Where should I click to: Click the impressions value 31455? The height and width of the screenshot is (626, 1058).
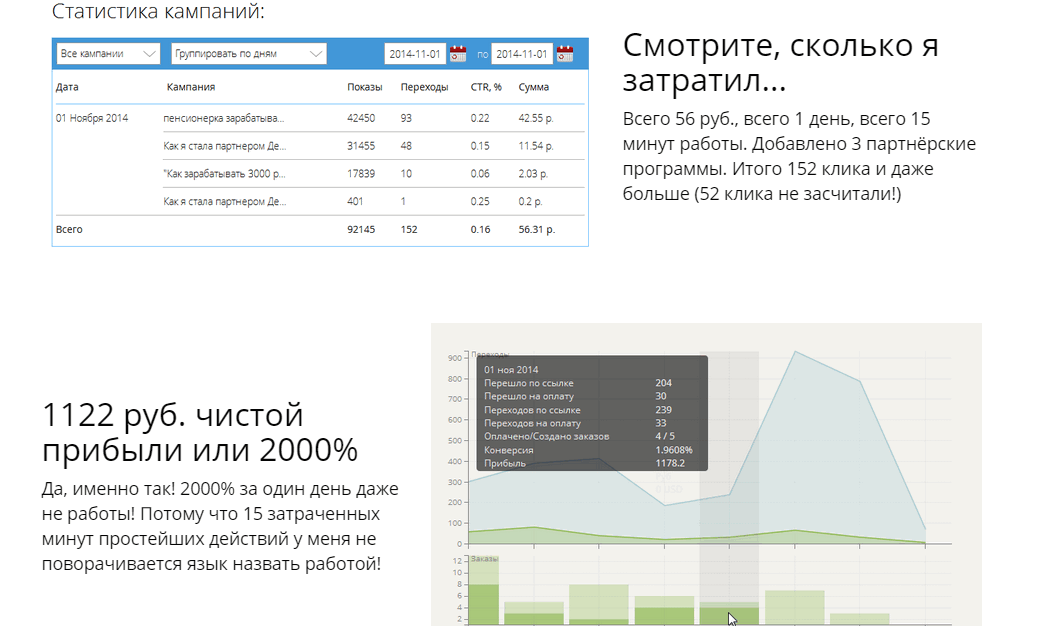361,146
